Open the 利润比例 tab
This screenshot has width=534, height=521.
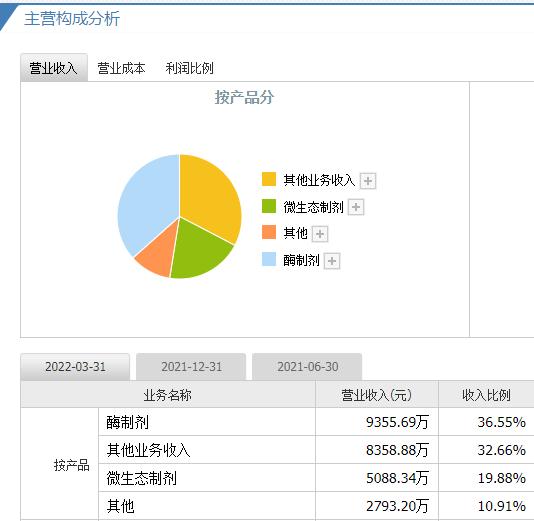189,68
